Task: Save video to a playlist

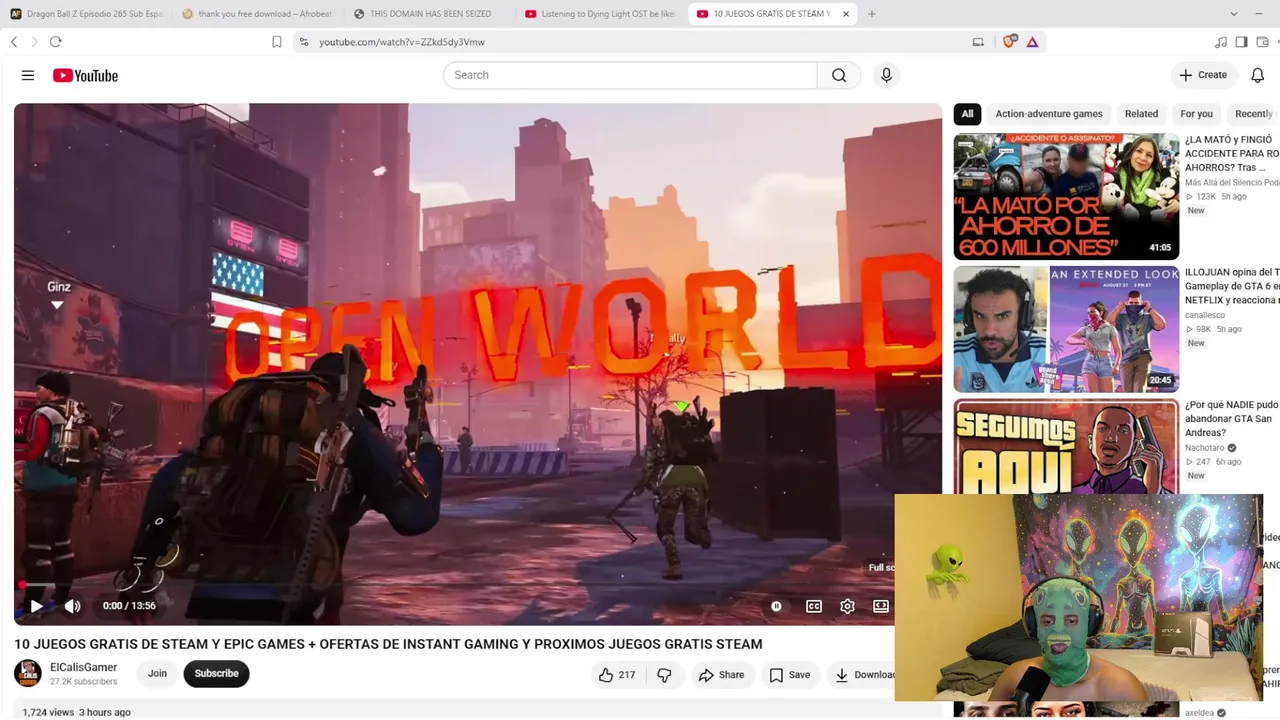Action: 789,675
